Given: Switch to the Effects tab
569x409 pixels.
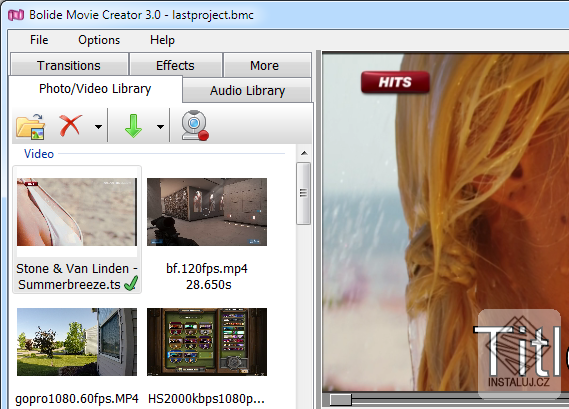Looking at the screenshot, I should (176, 65).
